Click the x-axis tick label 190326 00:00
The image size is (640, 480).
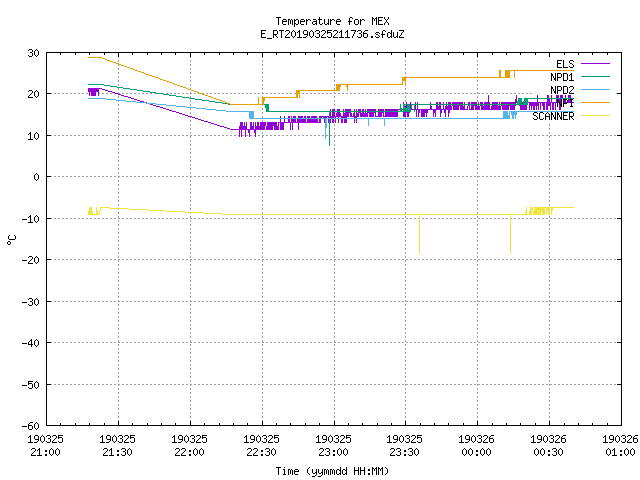[x=476, y=446]
